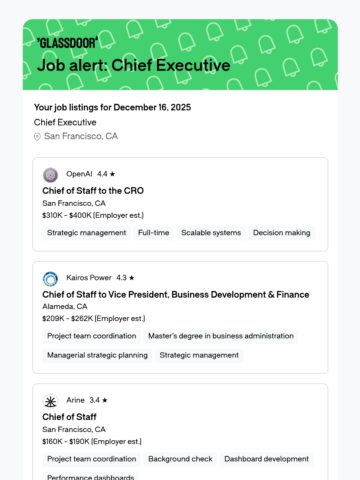Click the Kairos Power company logo
The image size is (360, 480).
(x=50, y=279)
